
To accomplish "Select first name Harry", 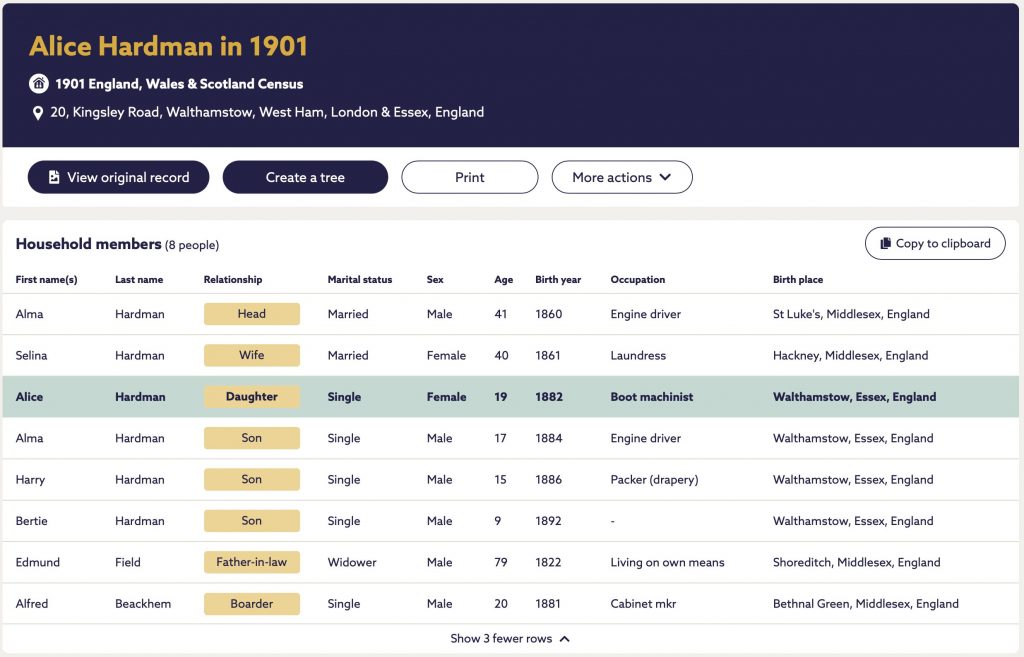I will [x=30, y=479].
